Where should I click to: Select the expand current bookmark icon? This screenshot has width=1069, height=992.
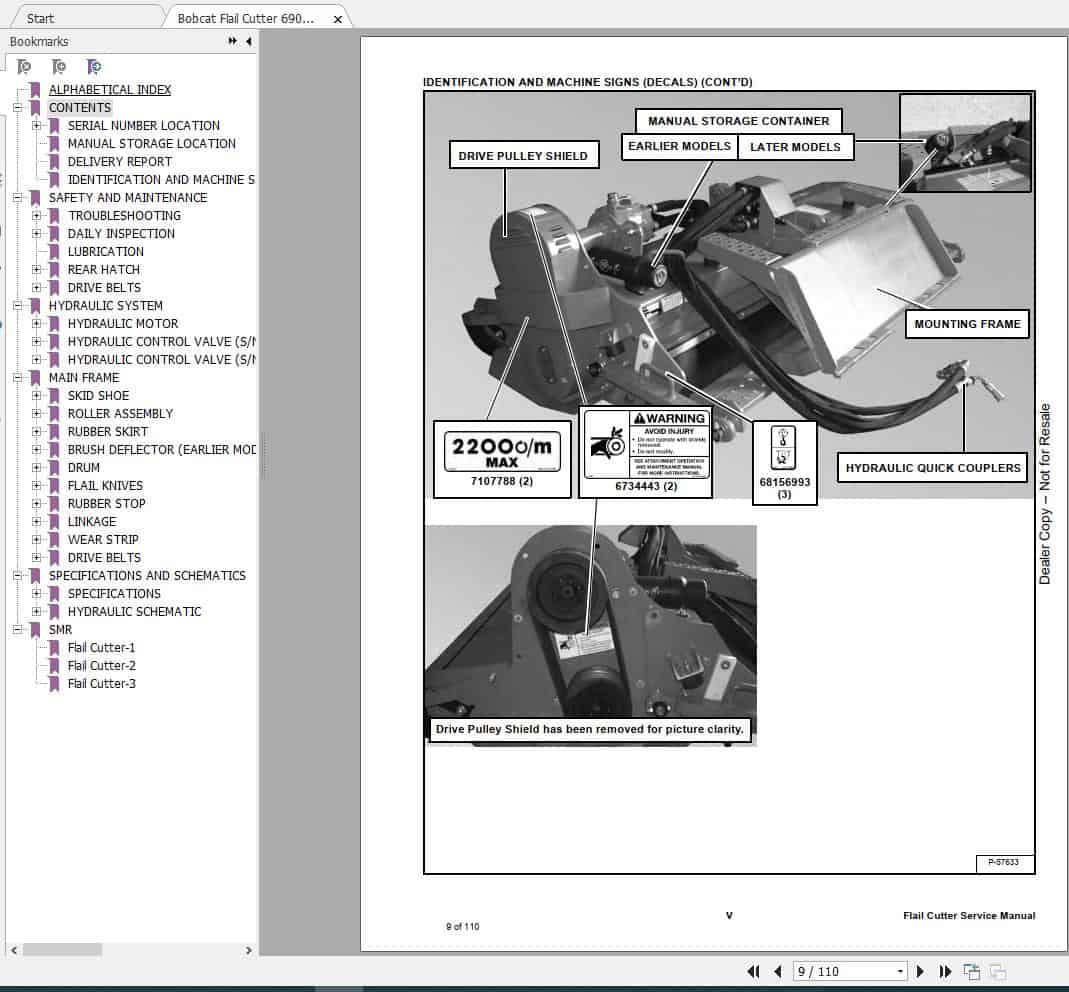pos(94,67)
